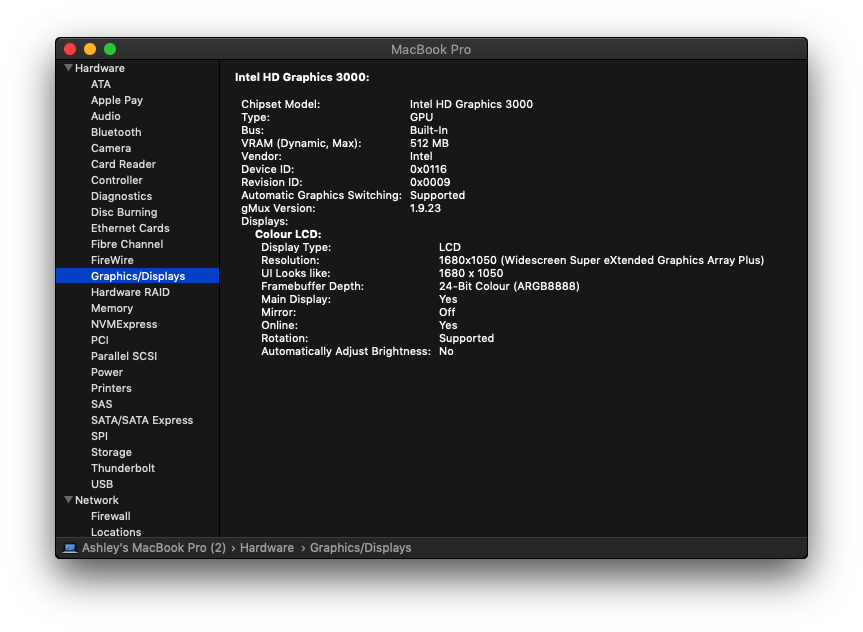Select the Hardware category label
Screen dimensions: 863x632
100,68
